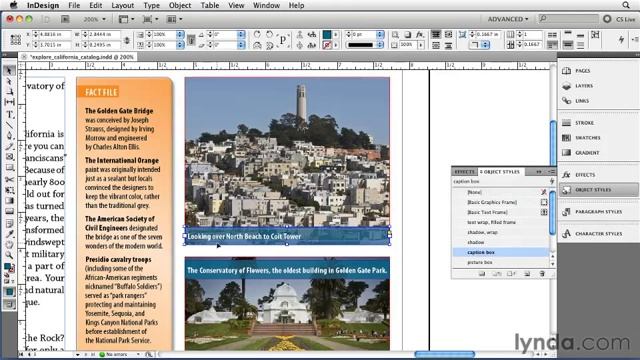Toggle wrap around bounding box icon
The width and height of the screenshot is (640, 360).
tap(448, 35)
